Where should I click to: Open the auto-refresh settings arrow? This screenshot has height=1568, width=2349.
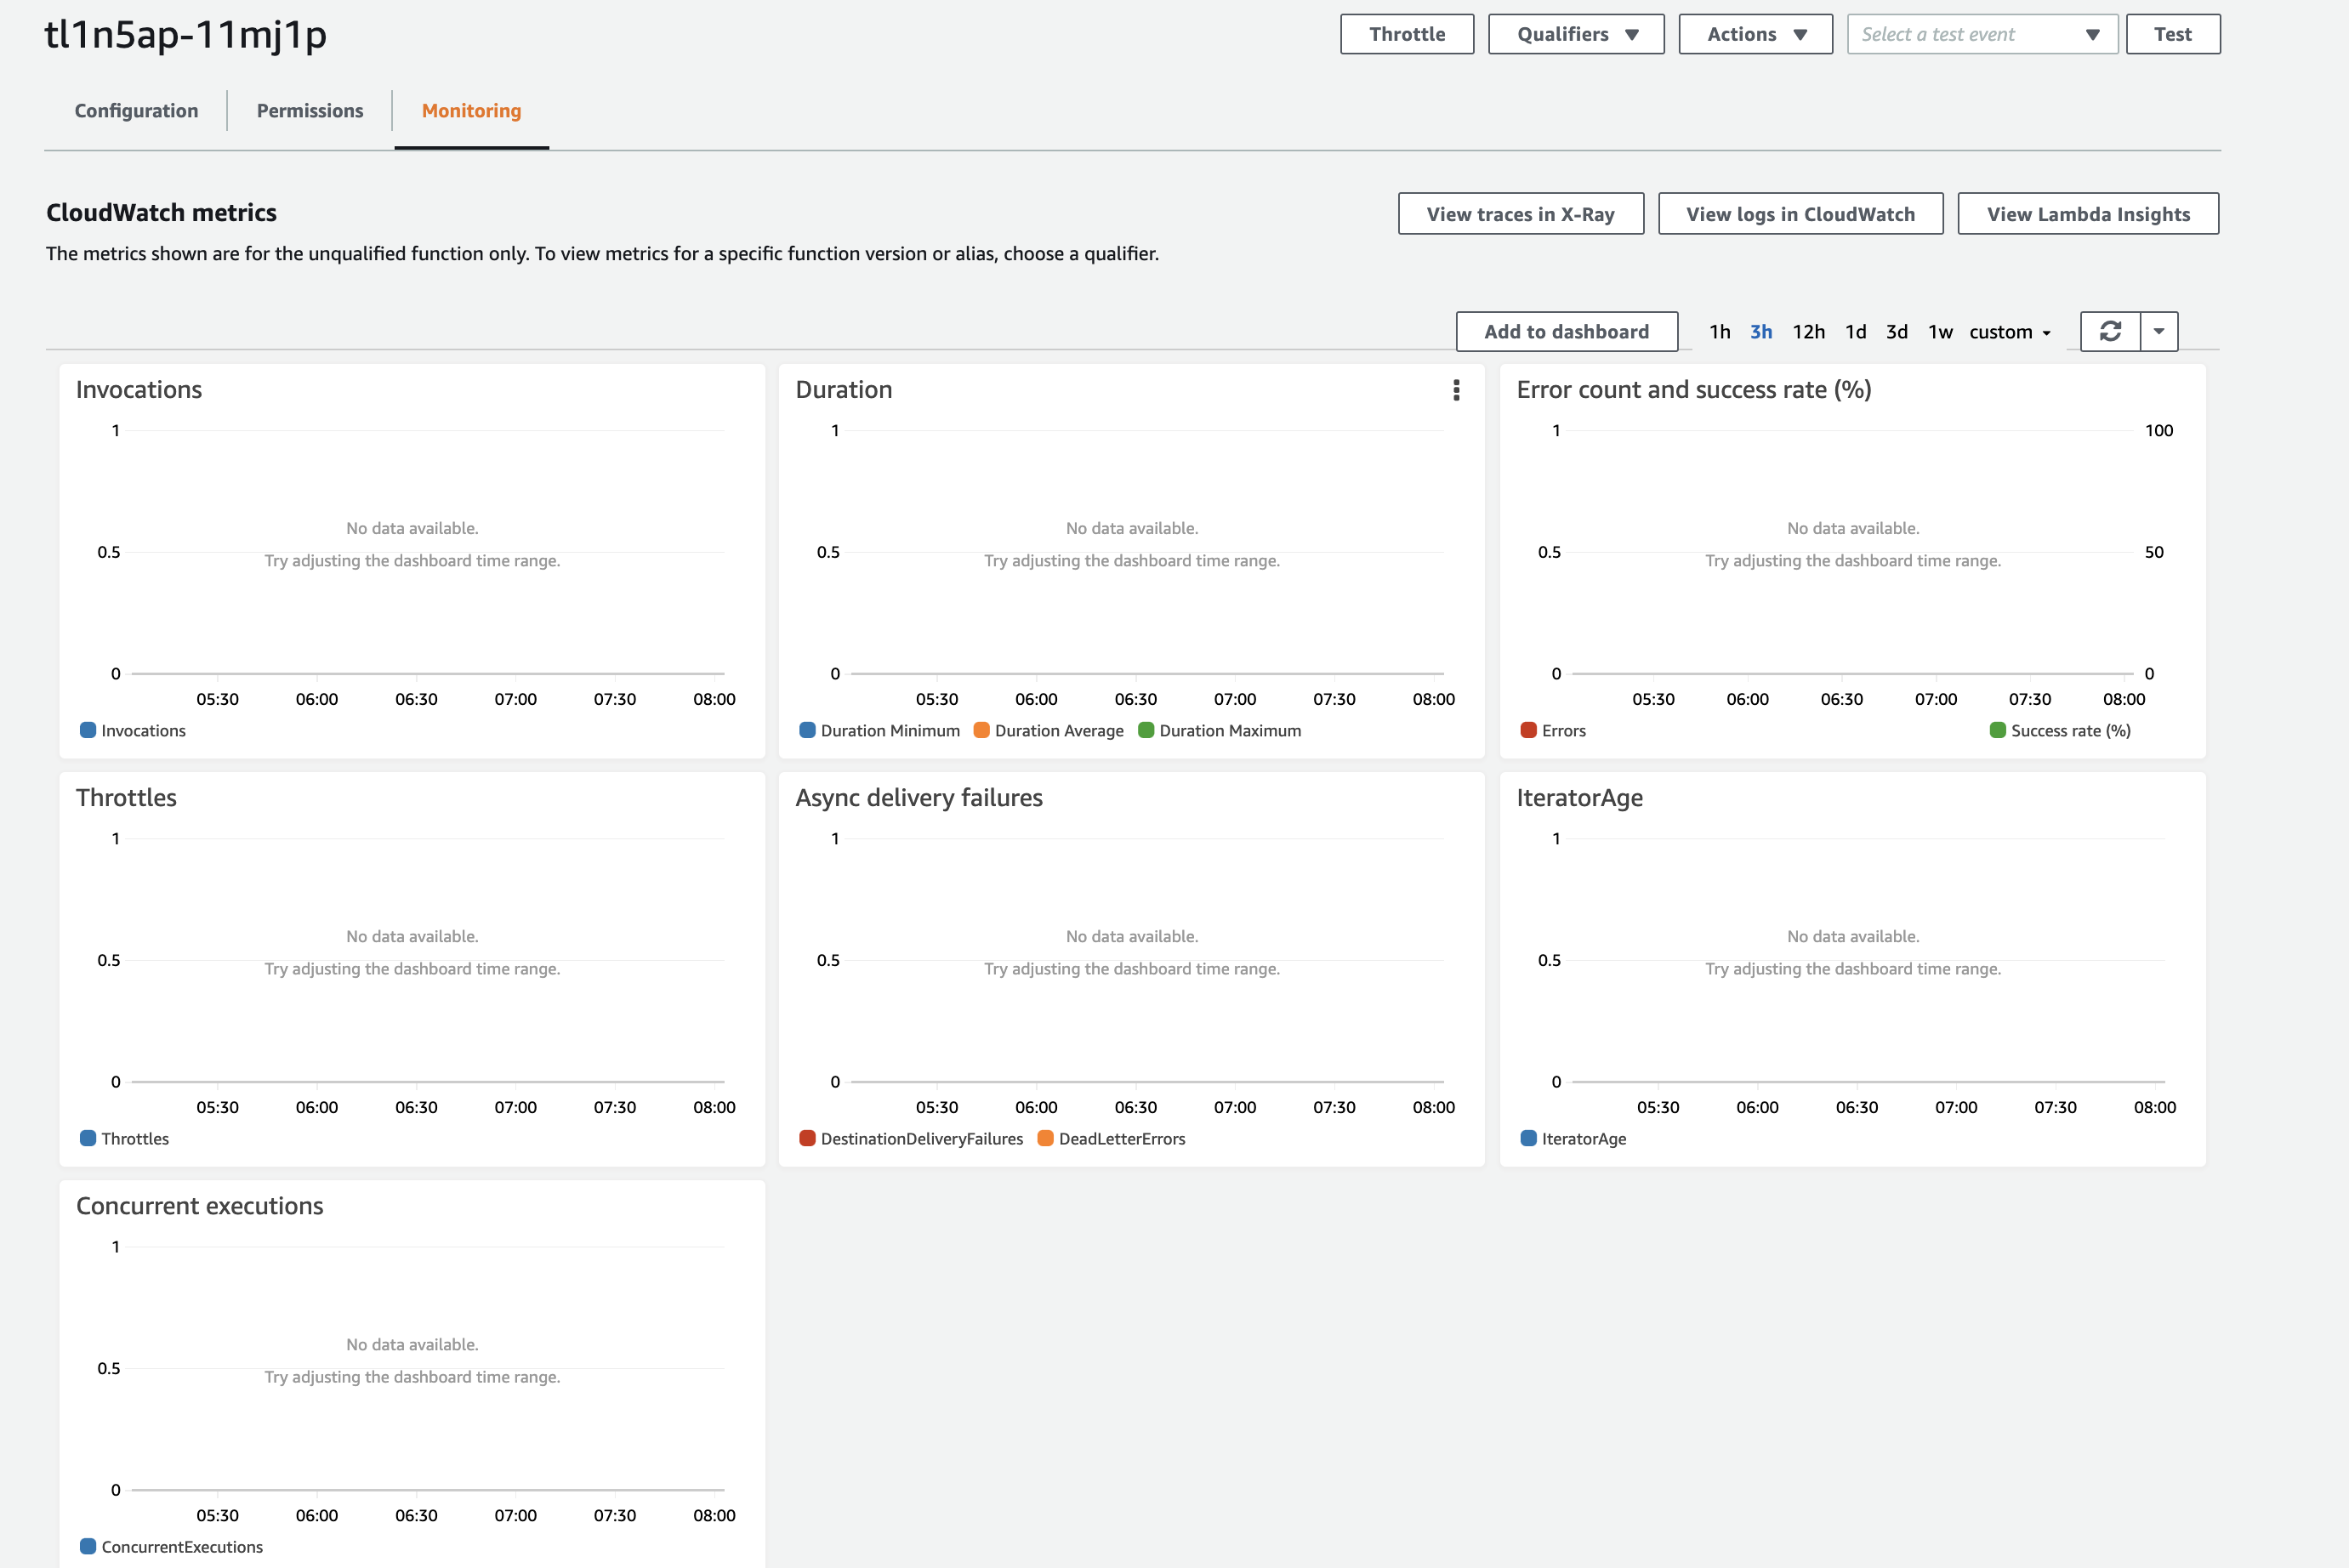(2158, 331)
